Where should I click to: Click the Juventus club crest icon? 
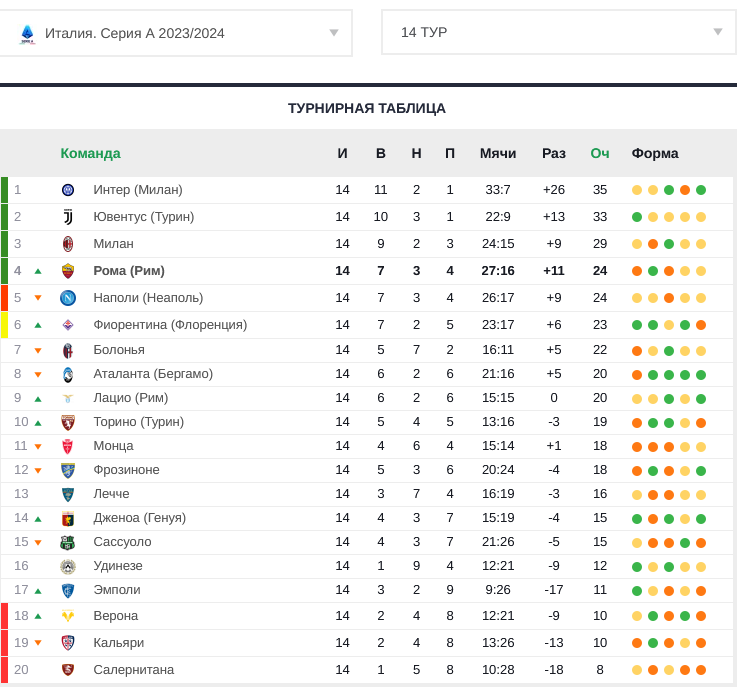68,217
